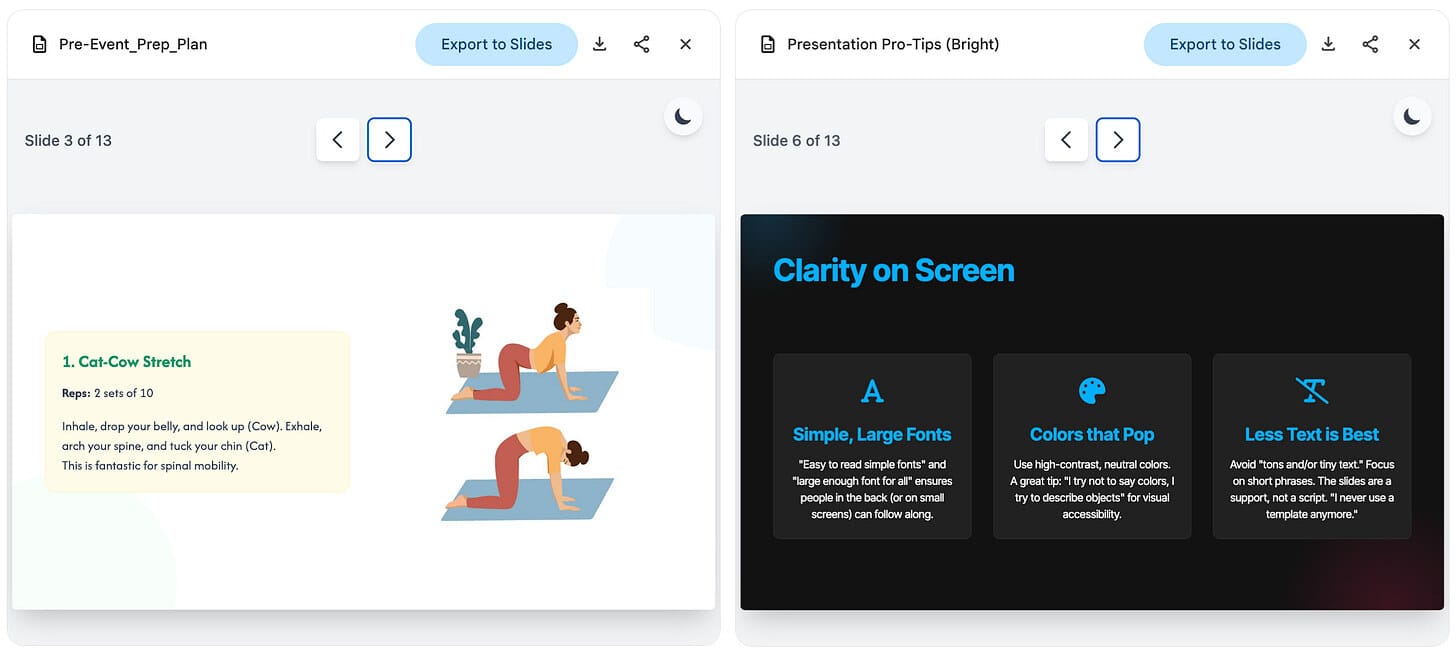Toggle dark mode in Presentation Pro-Tips panel
Viewport: 1456px width, 656px height.
coord(1412,117)
